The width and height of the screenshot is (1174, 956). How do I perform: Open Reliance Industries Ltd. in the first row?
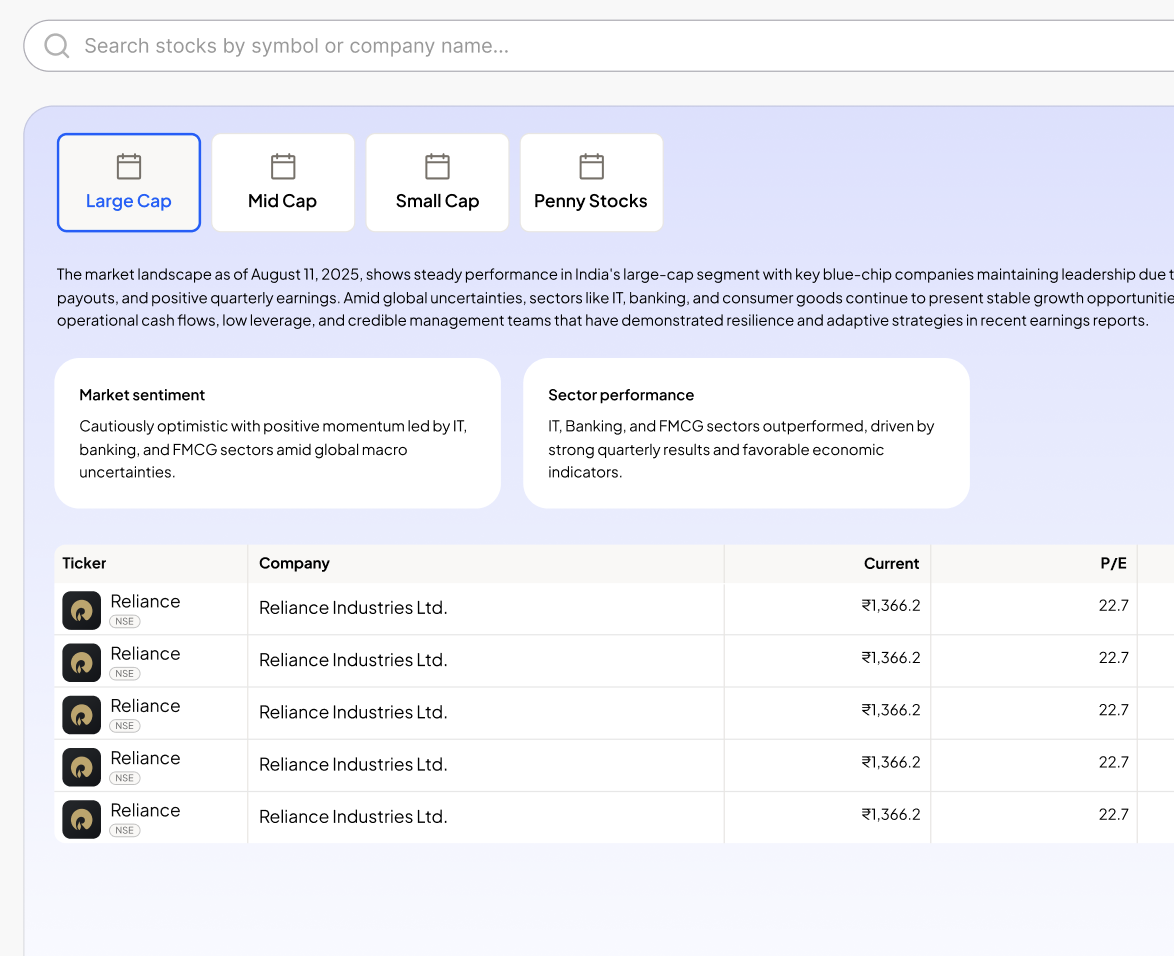[x=353, y=608]
